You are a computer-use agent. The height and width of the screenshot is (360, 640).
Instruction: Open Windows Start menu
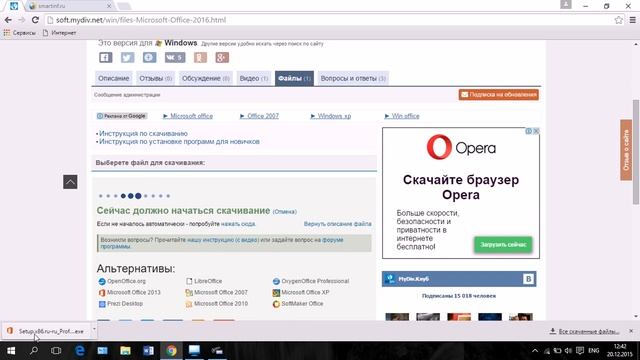point(11,351)
